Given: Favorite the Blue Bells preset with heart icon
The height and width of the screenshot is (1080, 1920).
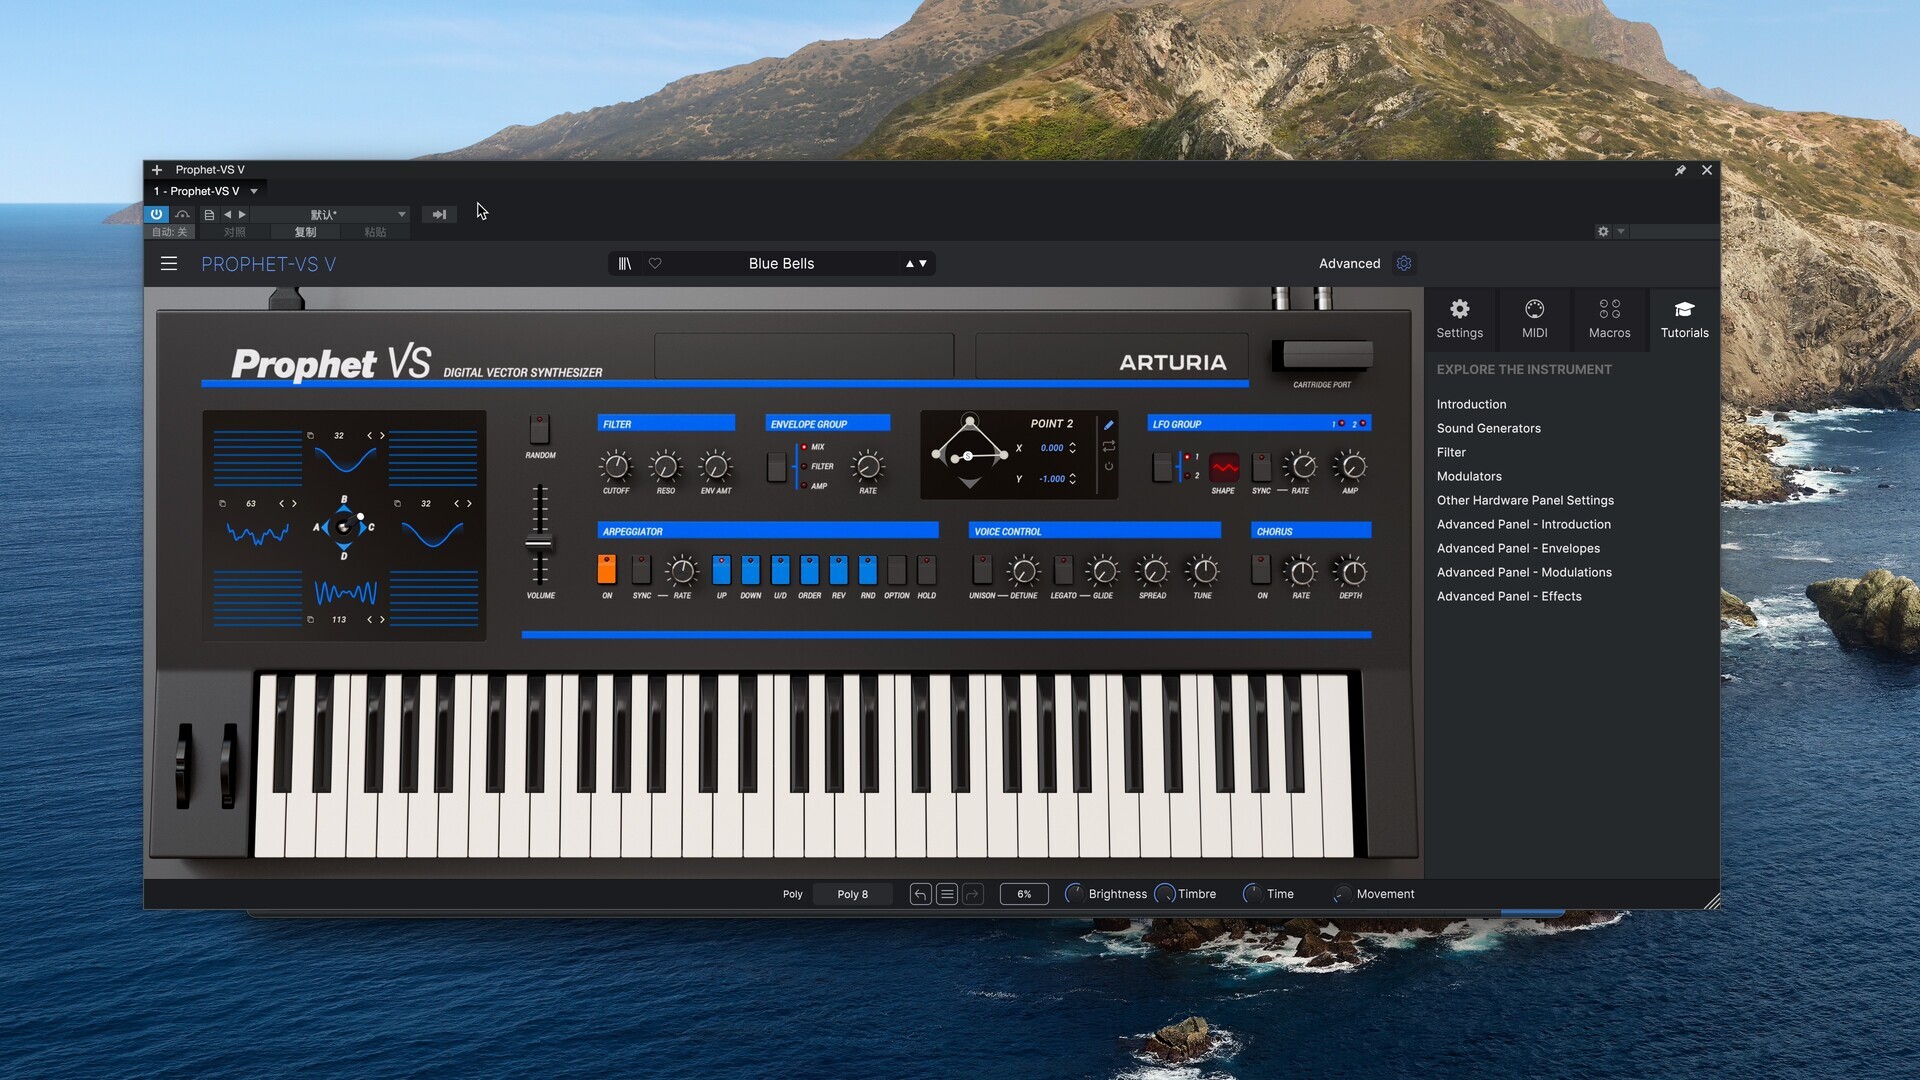Looking at the screenshot, I should point(655,264).
